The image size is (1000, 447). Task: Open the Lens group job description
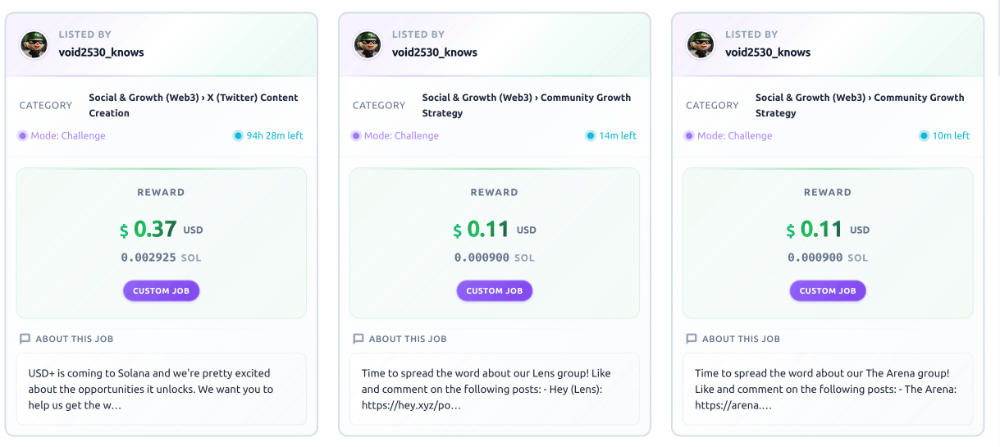pyautogui.click(x=494, y=389)
